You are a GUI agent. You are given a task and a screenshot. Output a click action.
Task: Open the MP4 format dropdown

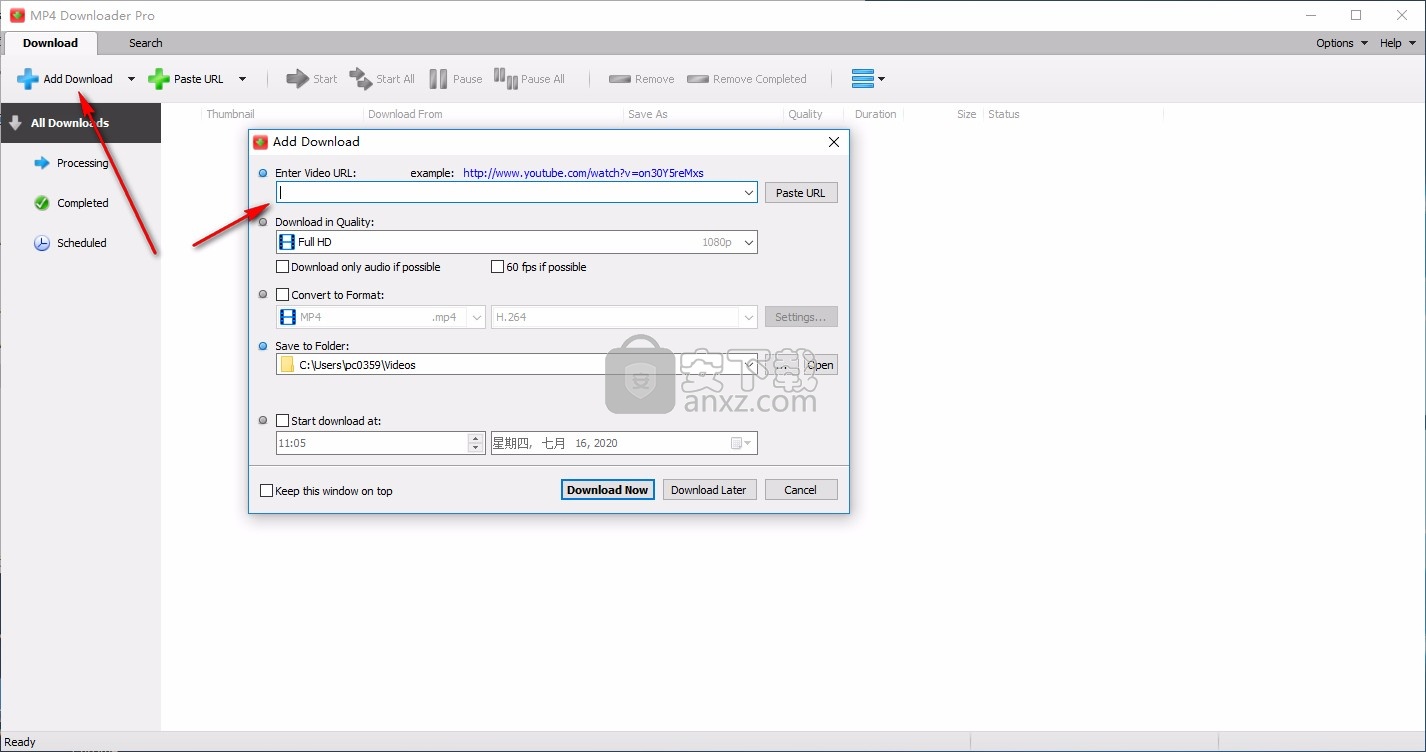click(x=476, y=317)
